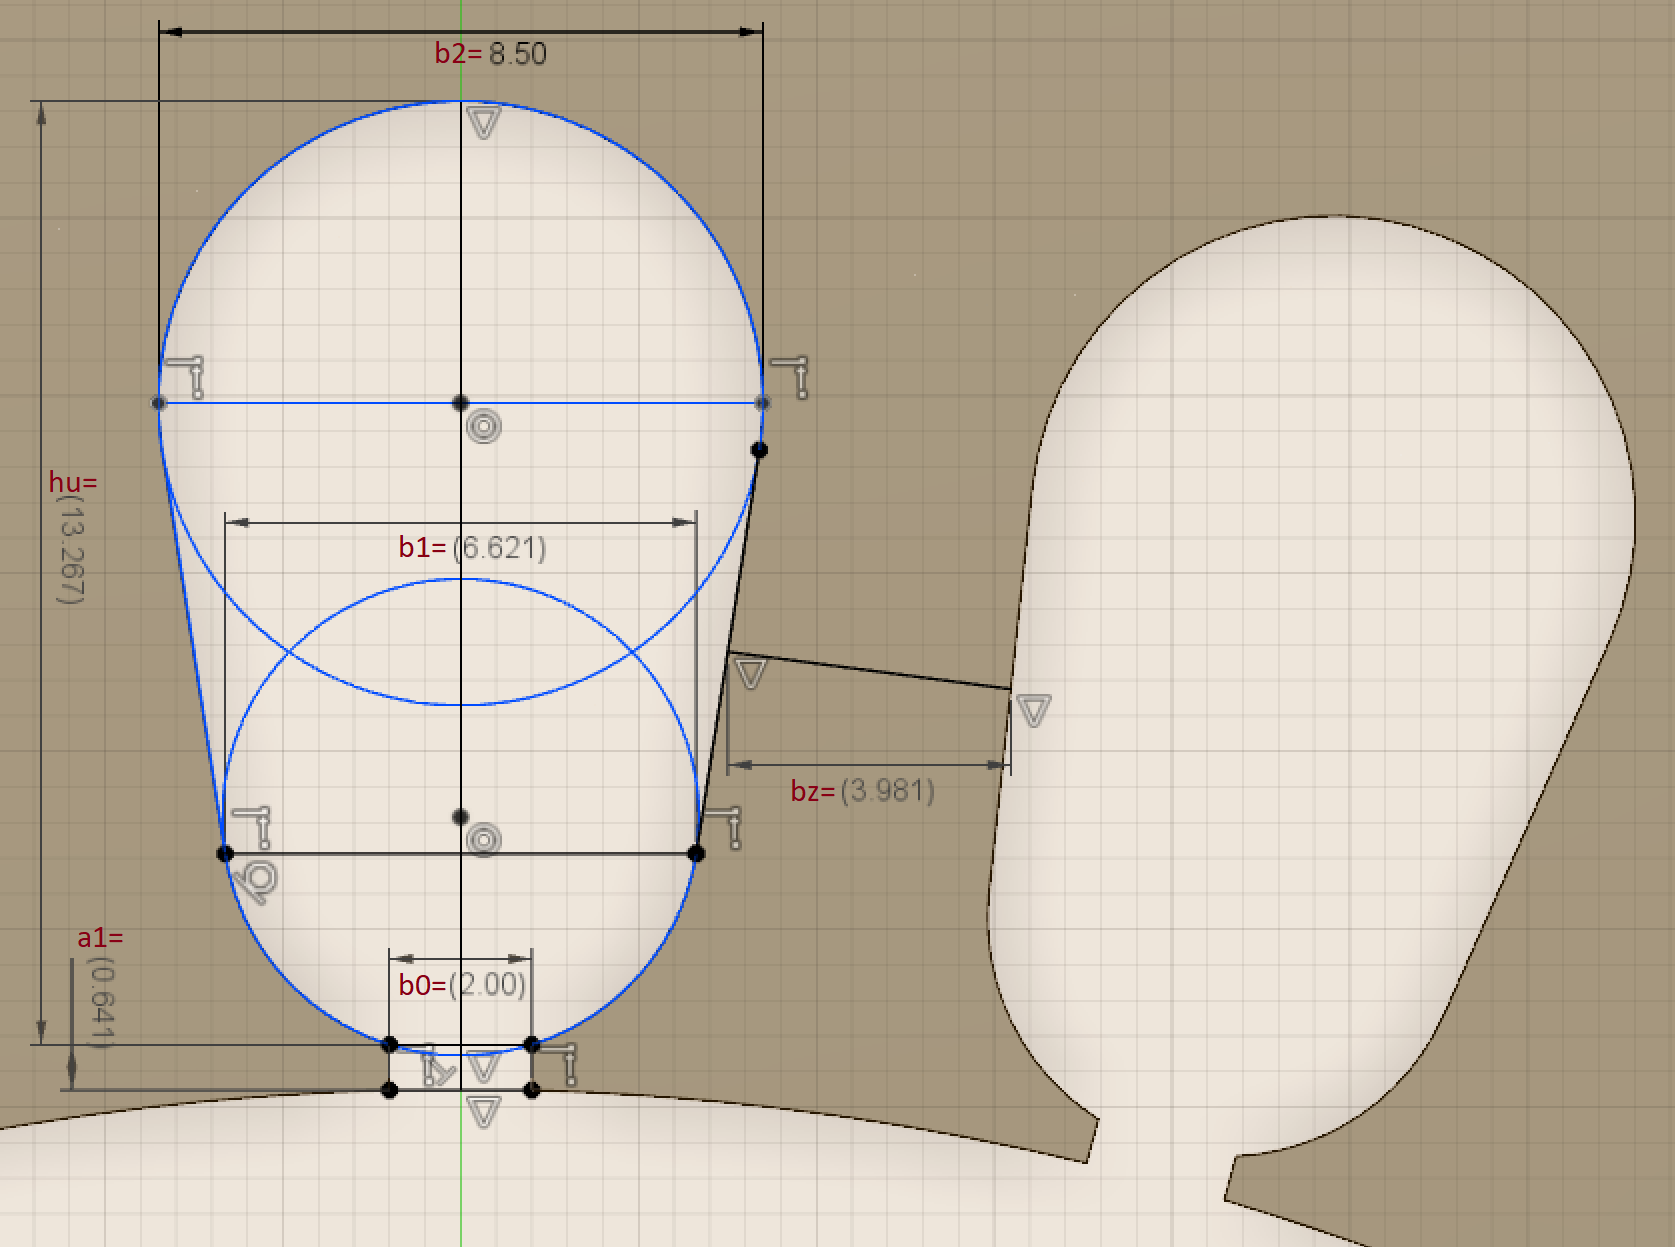Image resolution: width=1675 pixels, height=1247 pixels.
Task: Select top-right corner point of b0 rectangle
Action: click(532, 1045)
